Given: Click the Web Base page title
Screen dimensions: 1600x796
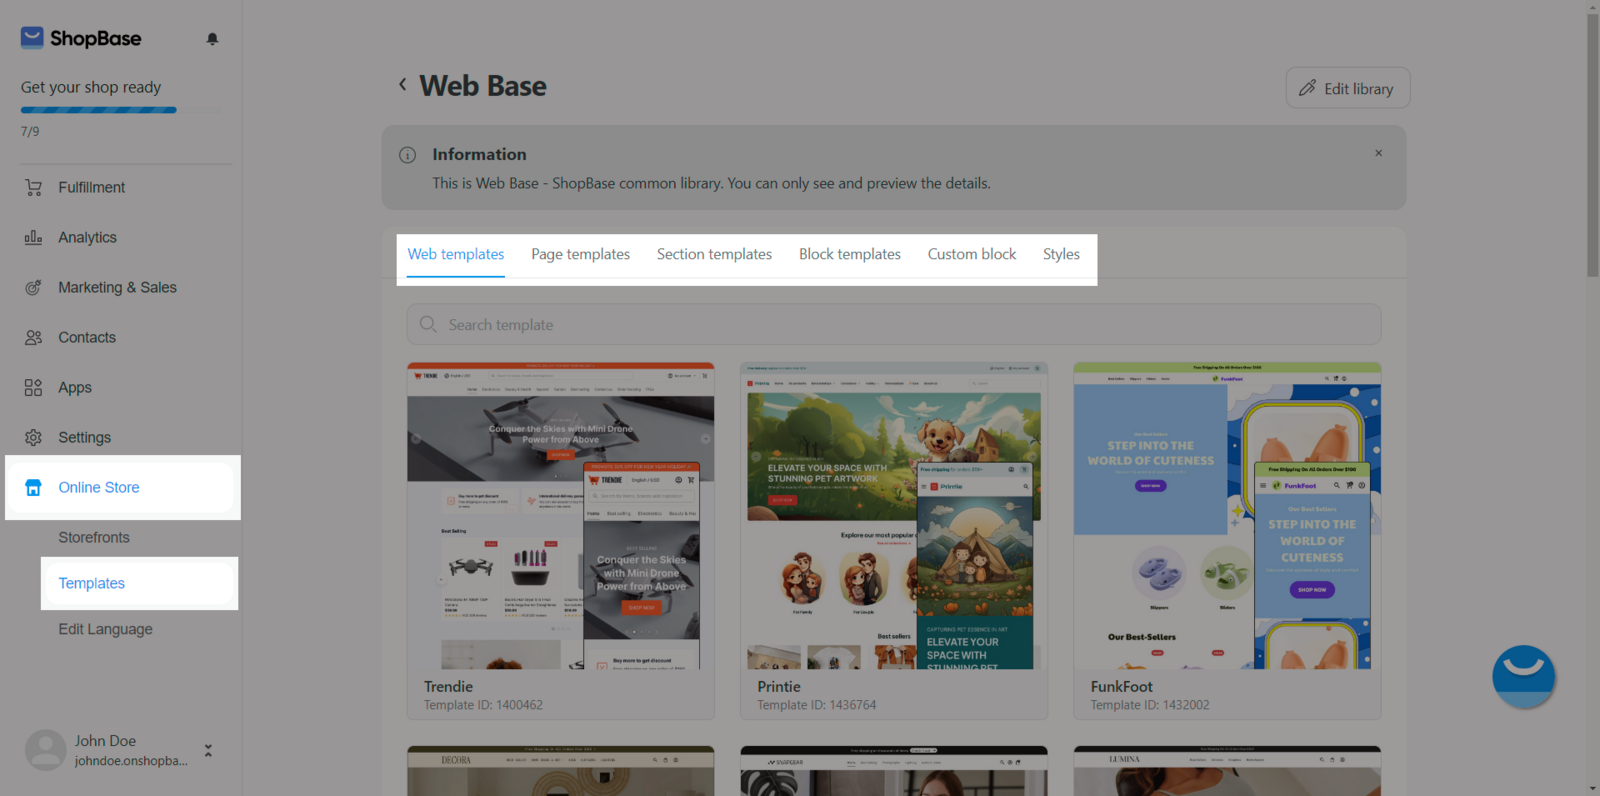Looking at the screenshot, I should click(483, 86).
